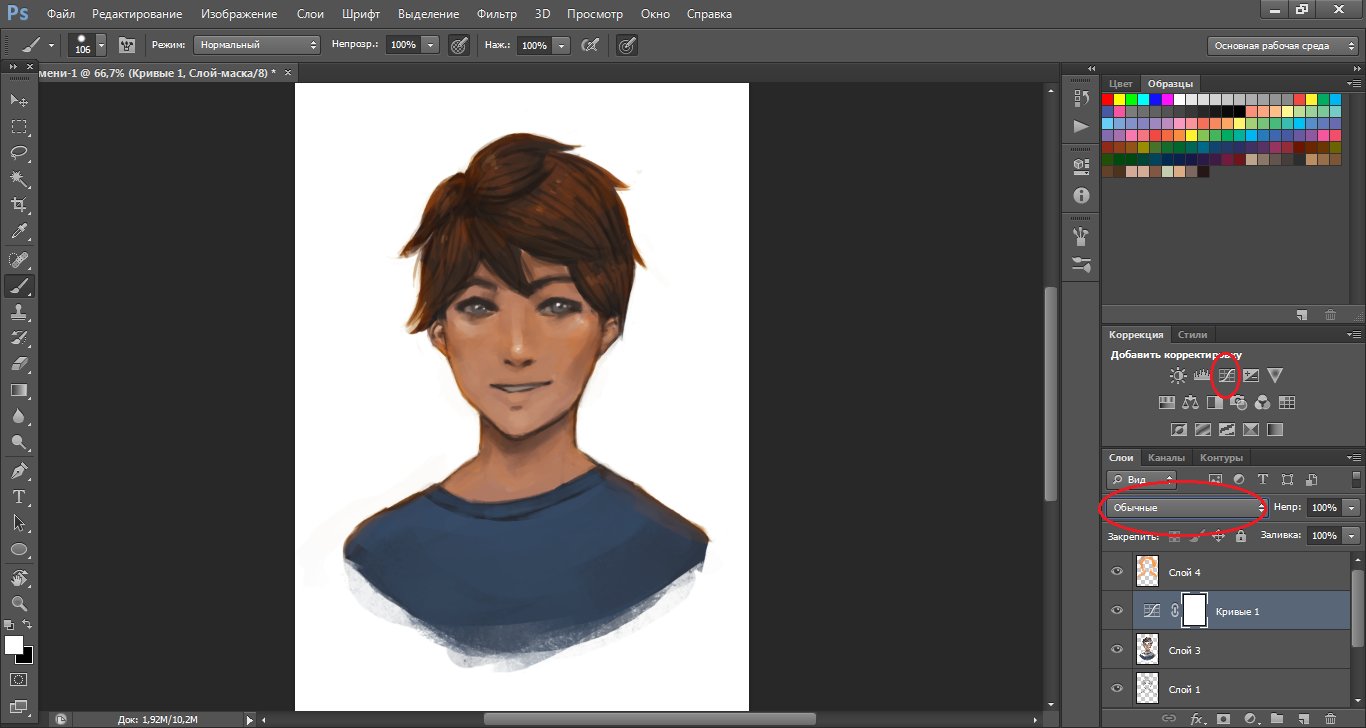Screen dimensions: 1366x728
Task: Select the Magic Wand tool
Action: 19,179
